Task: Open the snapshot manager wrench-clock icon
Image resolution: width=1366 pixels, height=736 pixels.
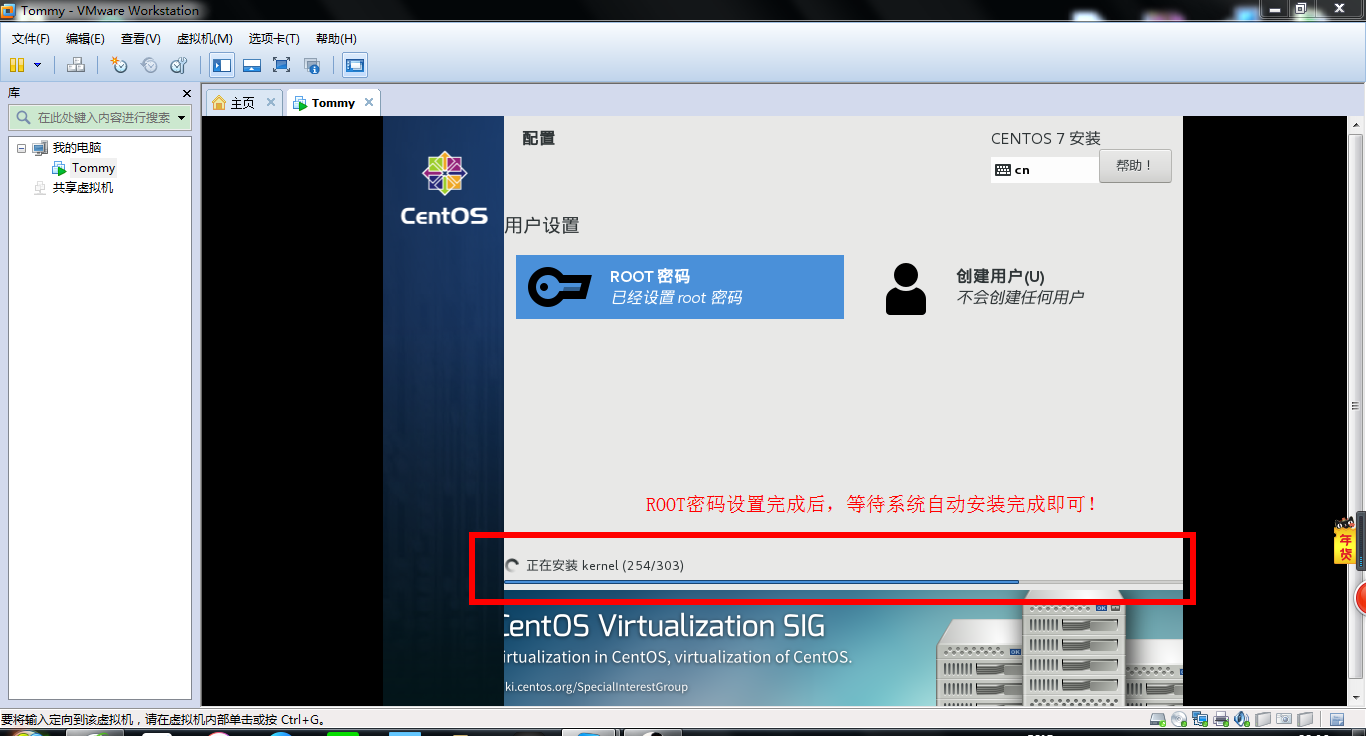Action: click(x=179, y=65)
